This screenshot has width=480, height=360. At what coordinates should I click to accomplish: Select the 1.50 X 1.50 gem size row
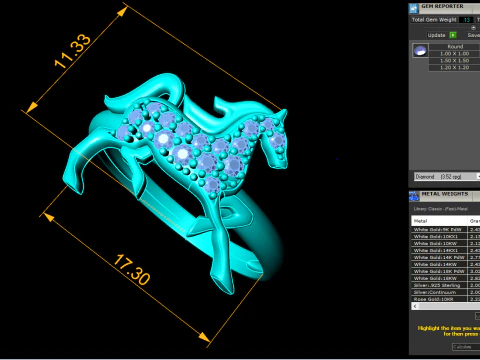454,61
